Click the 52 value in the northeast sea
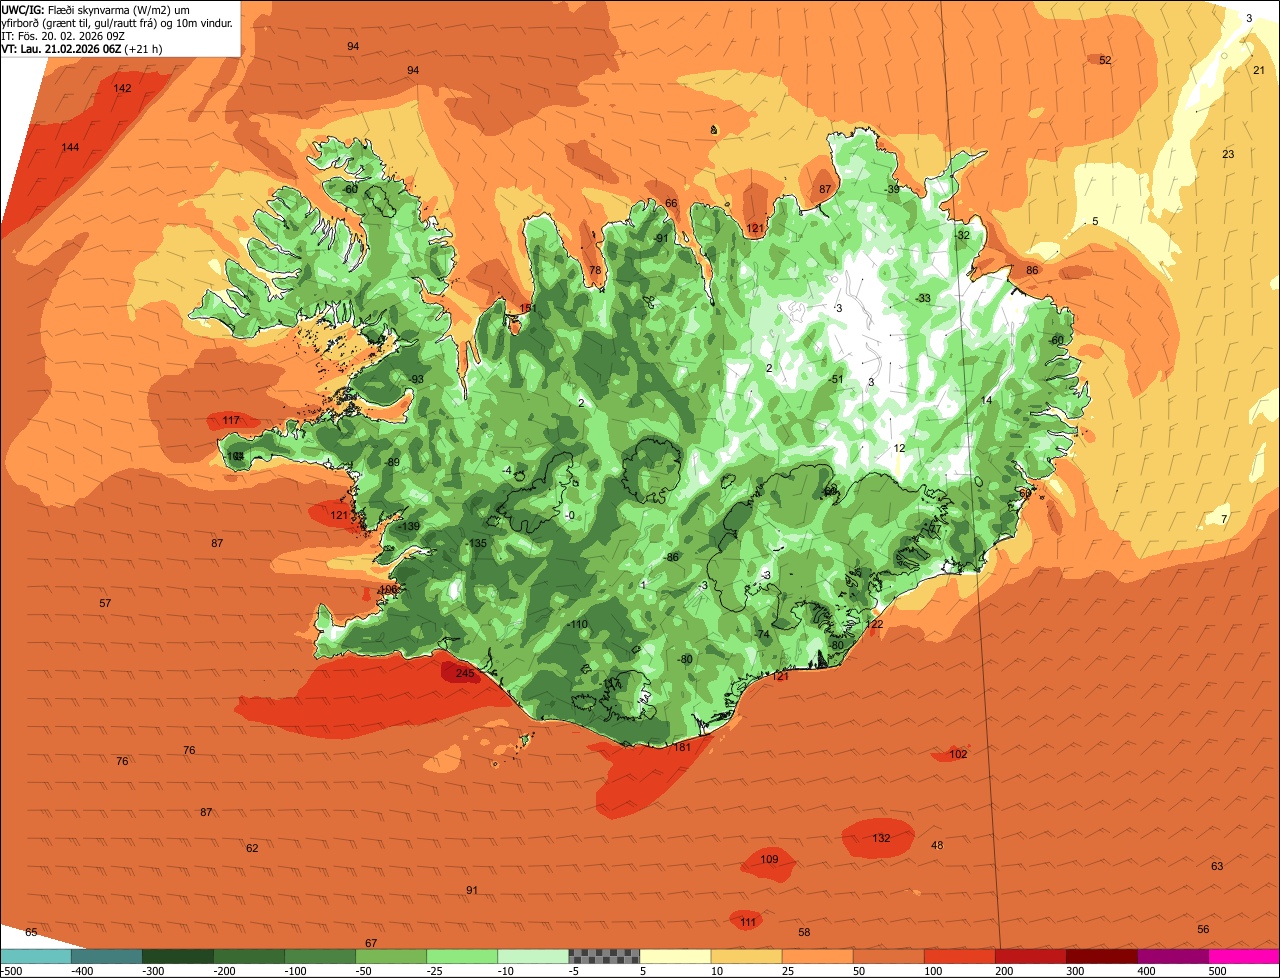This screenshot has height=978, width=1280. click(1105, 60)
